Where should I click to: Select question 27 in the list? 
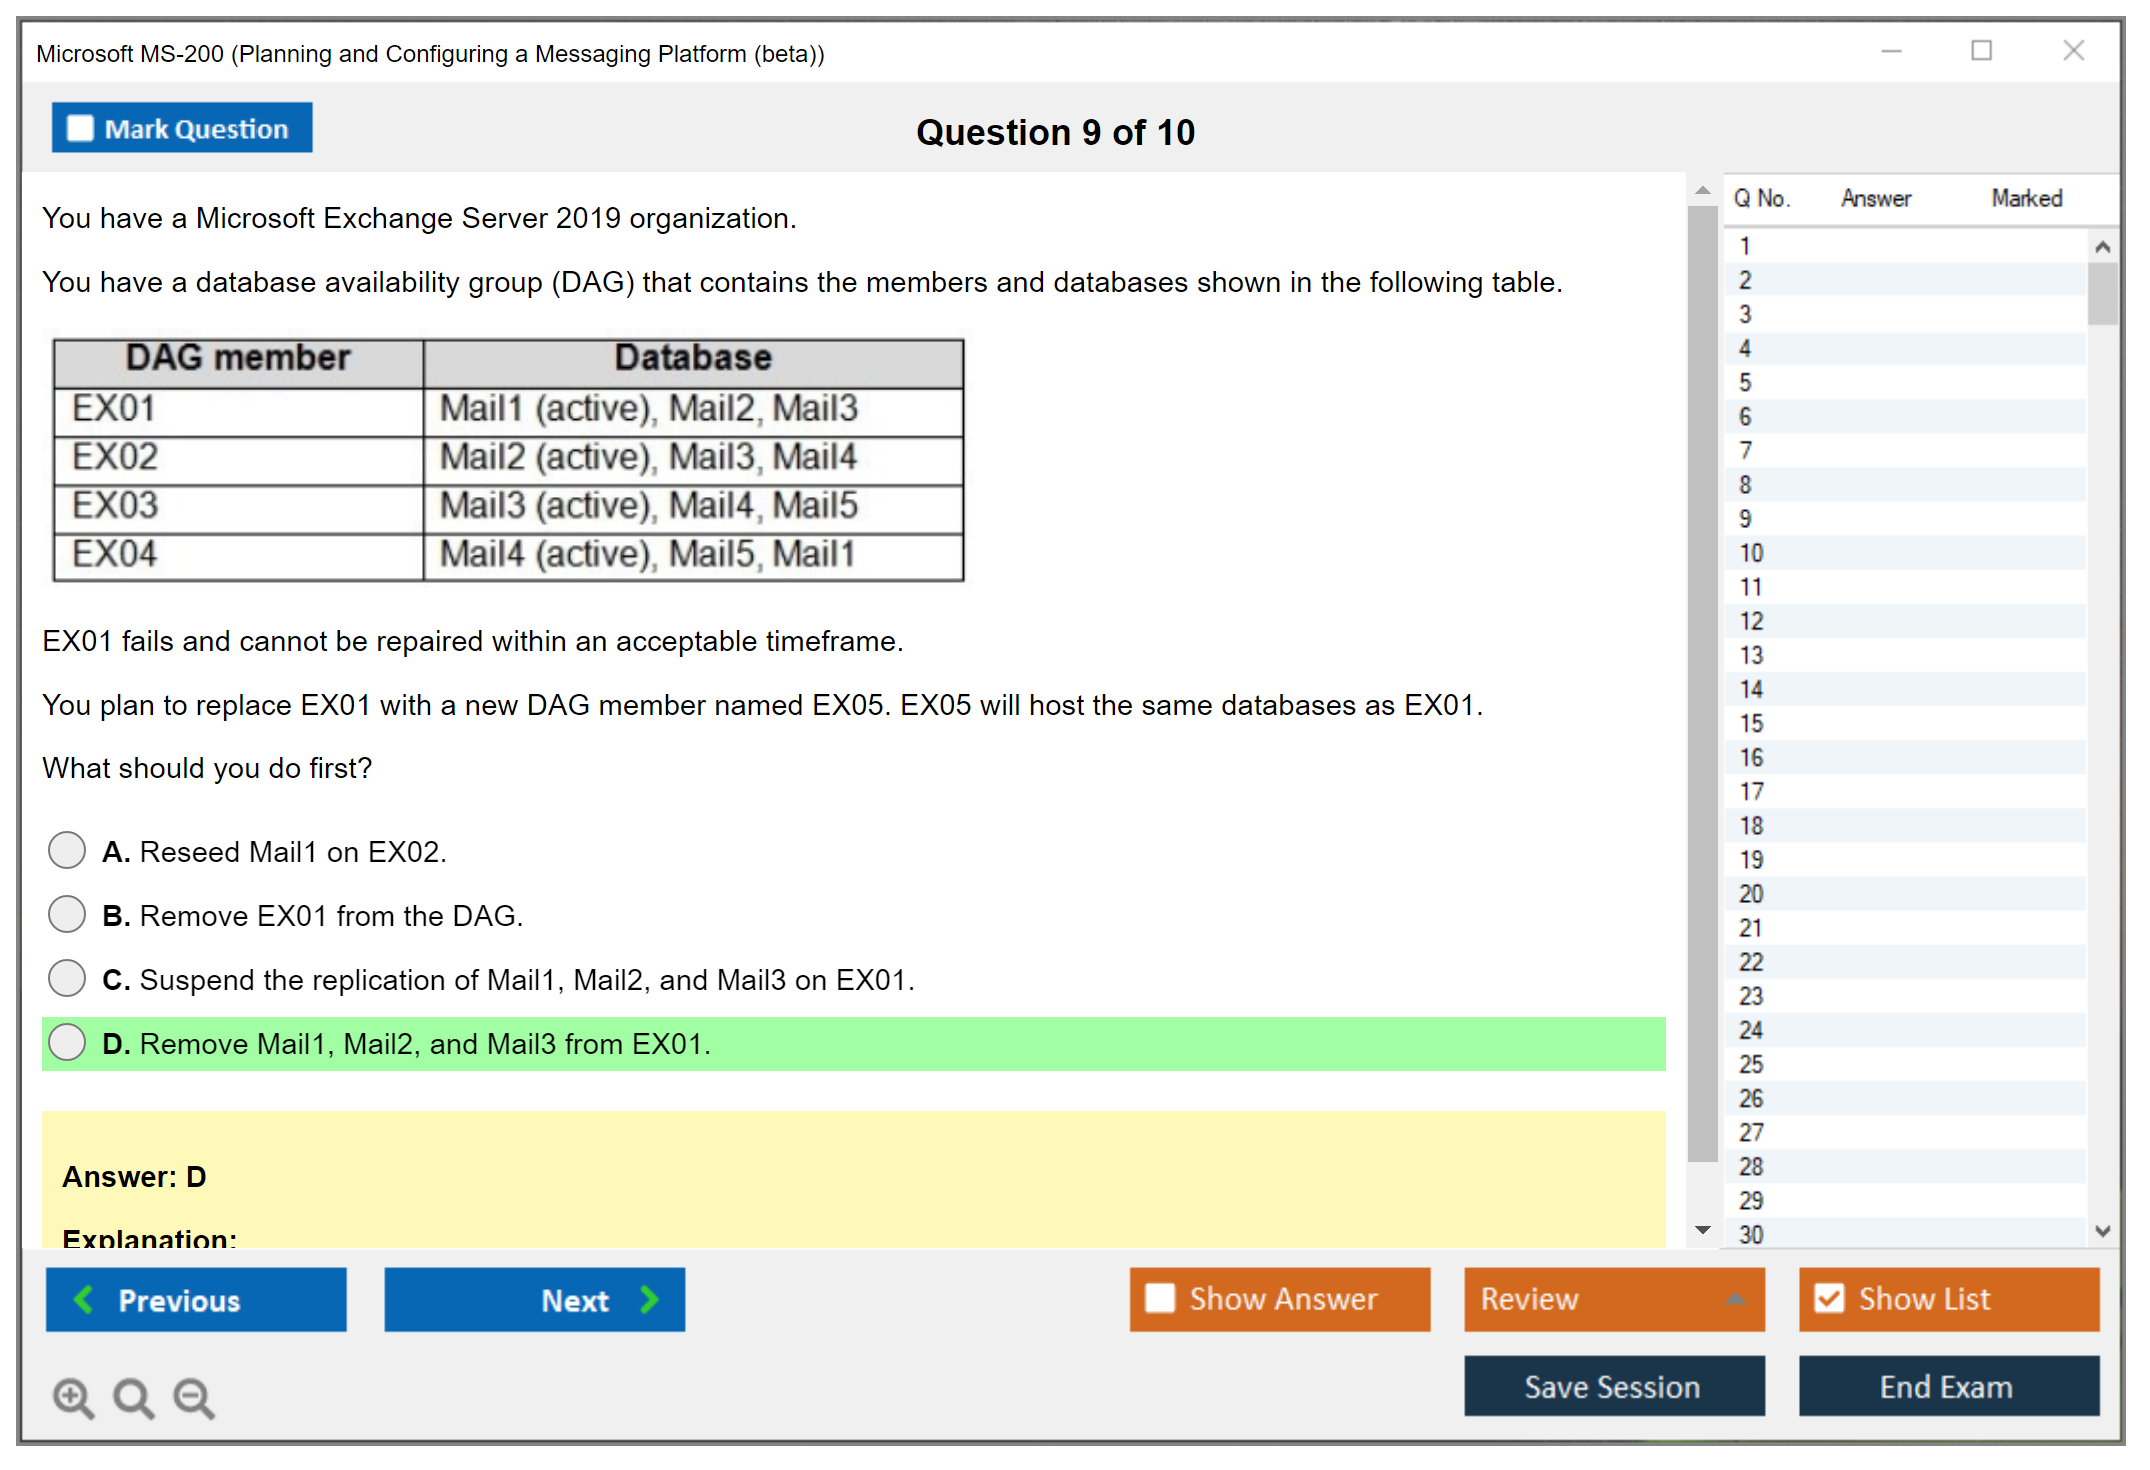point(1751,1132)
